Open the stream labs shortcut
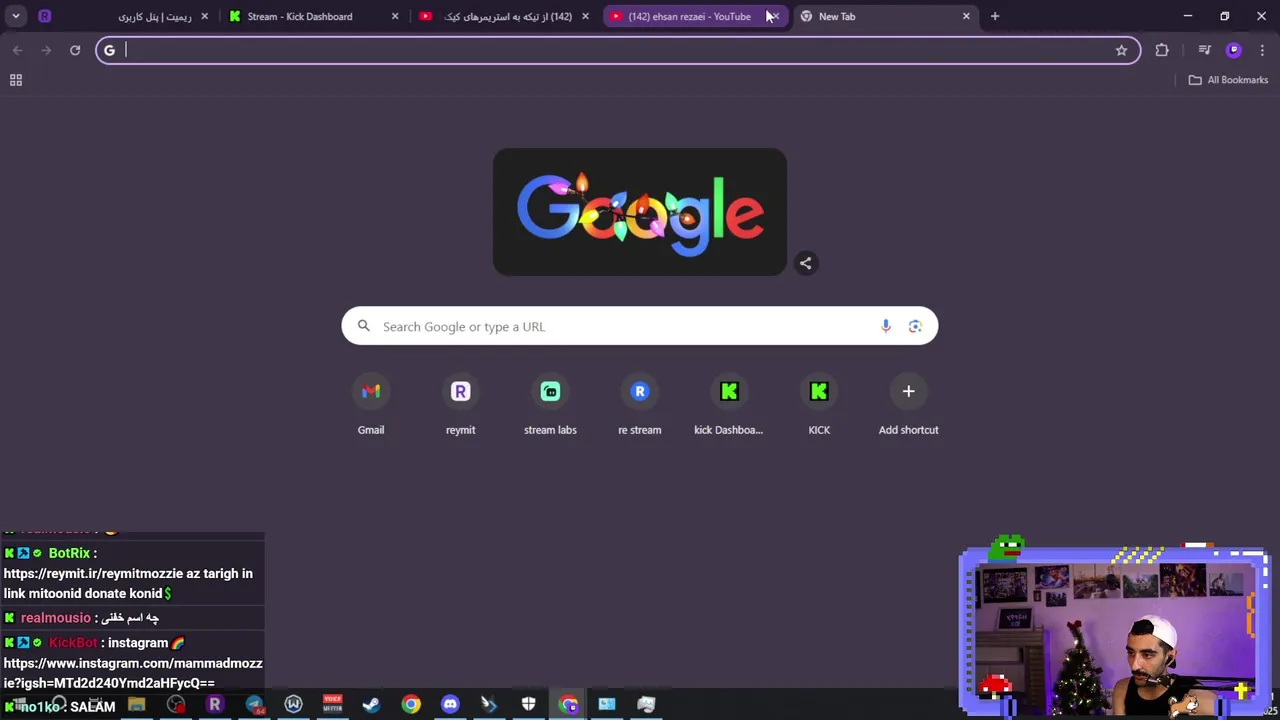The height and width of the screenshot is (720, 1280). coord(550,405)
